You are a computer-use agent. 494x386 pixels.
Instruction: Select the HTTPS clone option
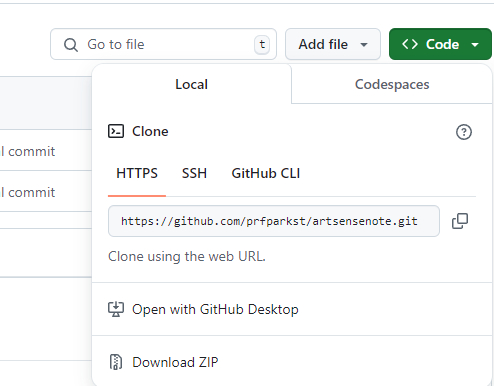coord(137,173)
